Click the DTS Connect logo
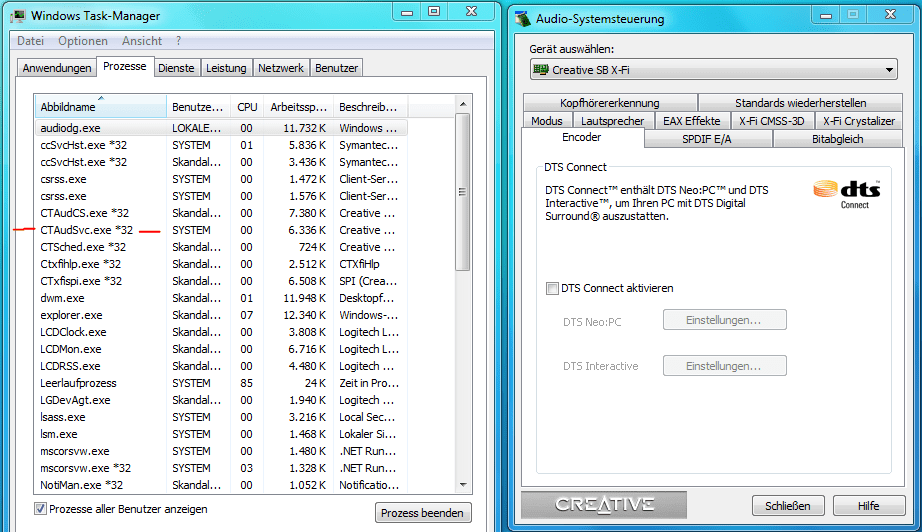 tap(847, 195)
